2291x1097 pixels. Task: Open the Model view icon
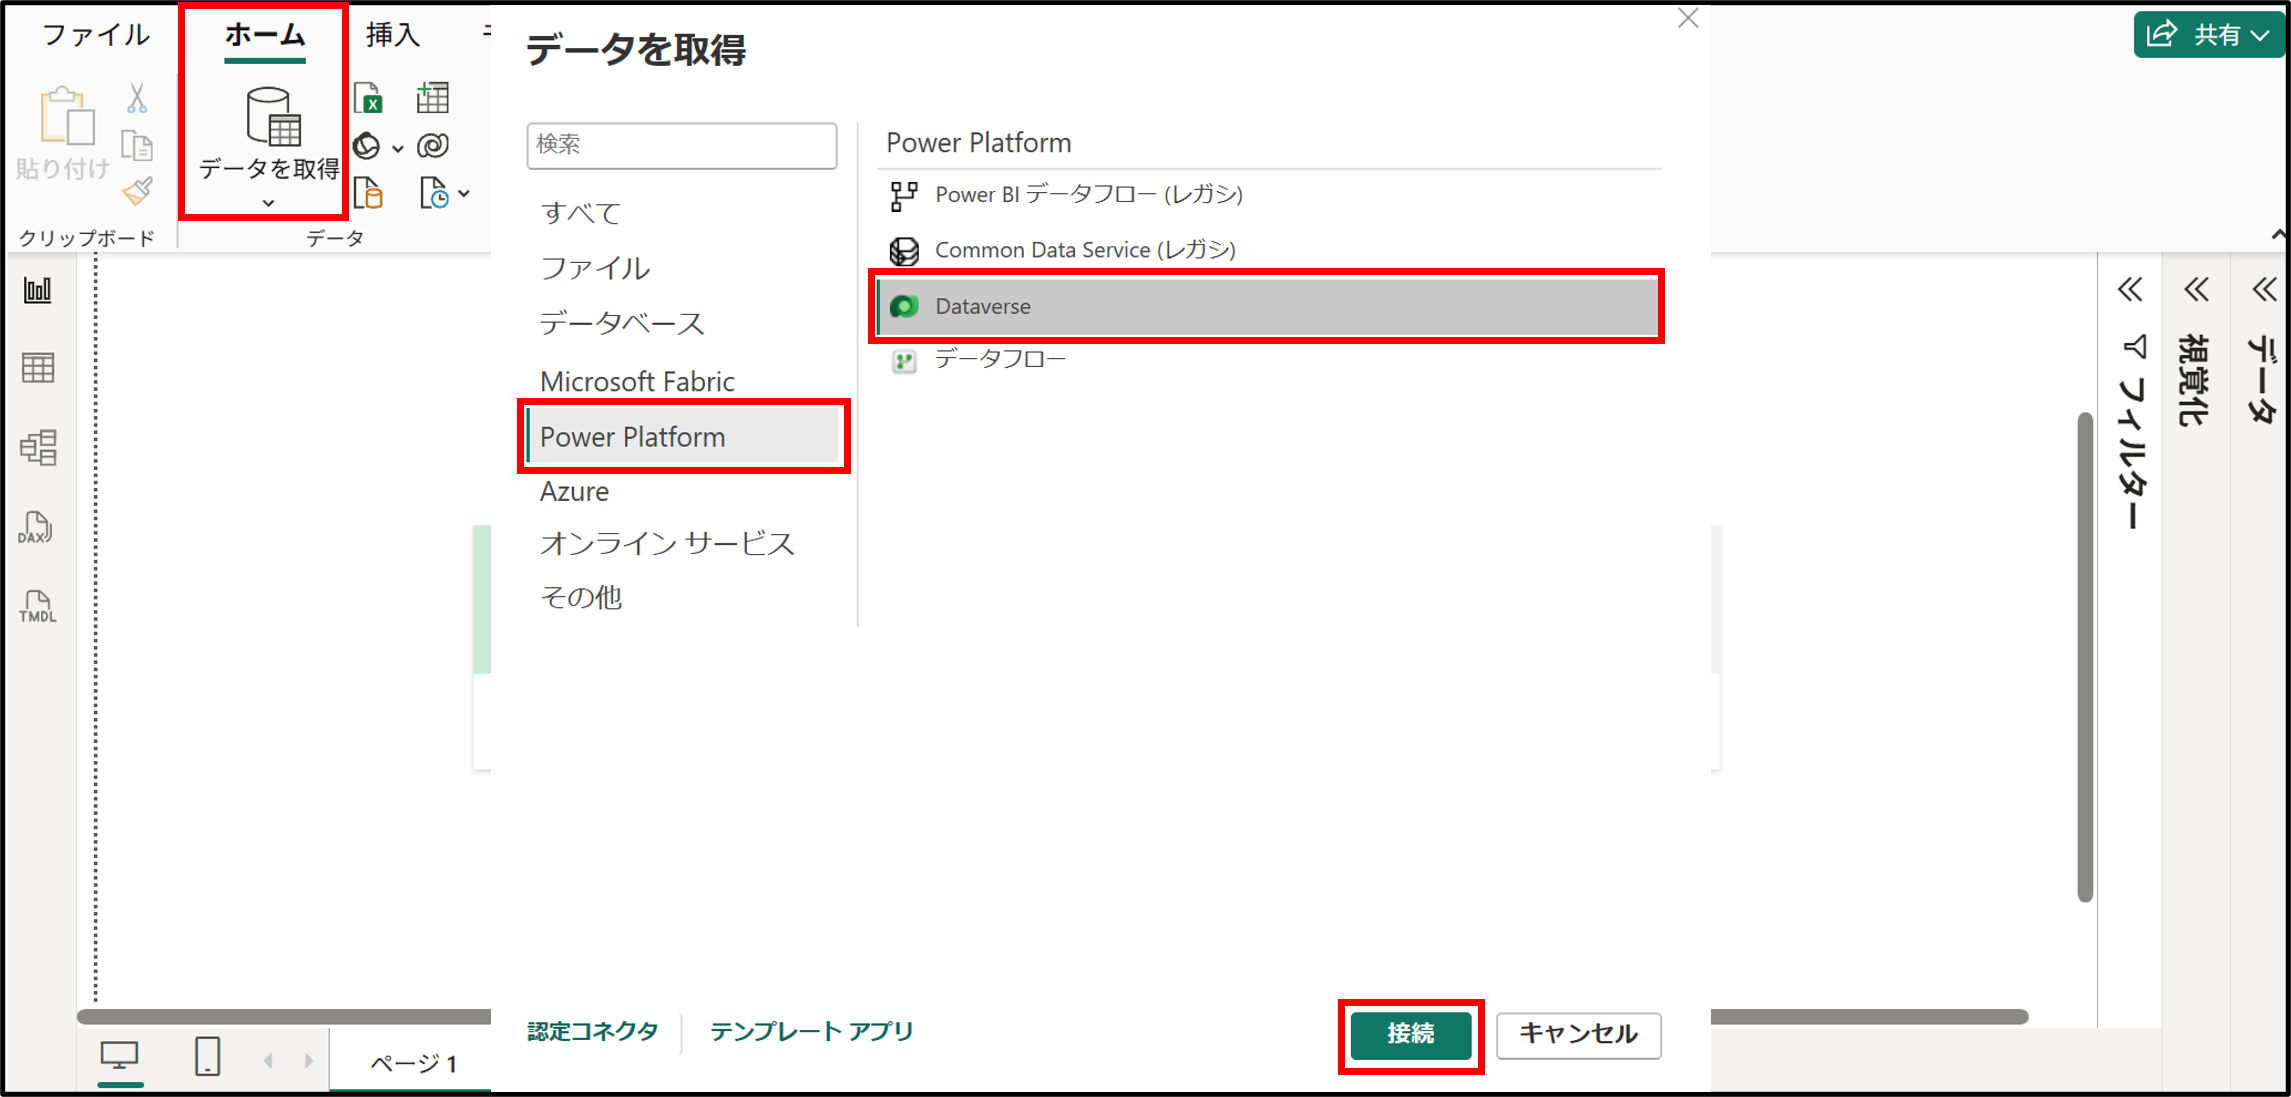38,448
